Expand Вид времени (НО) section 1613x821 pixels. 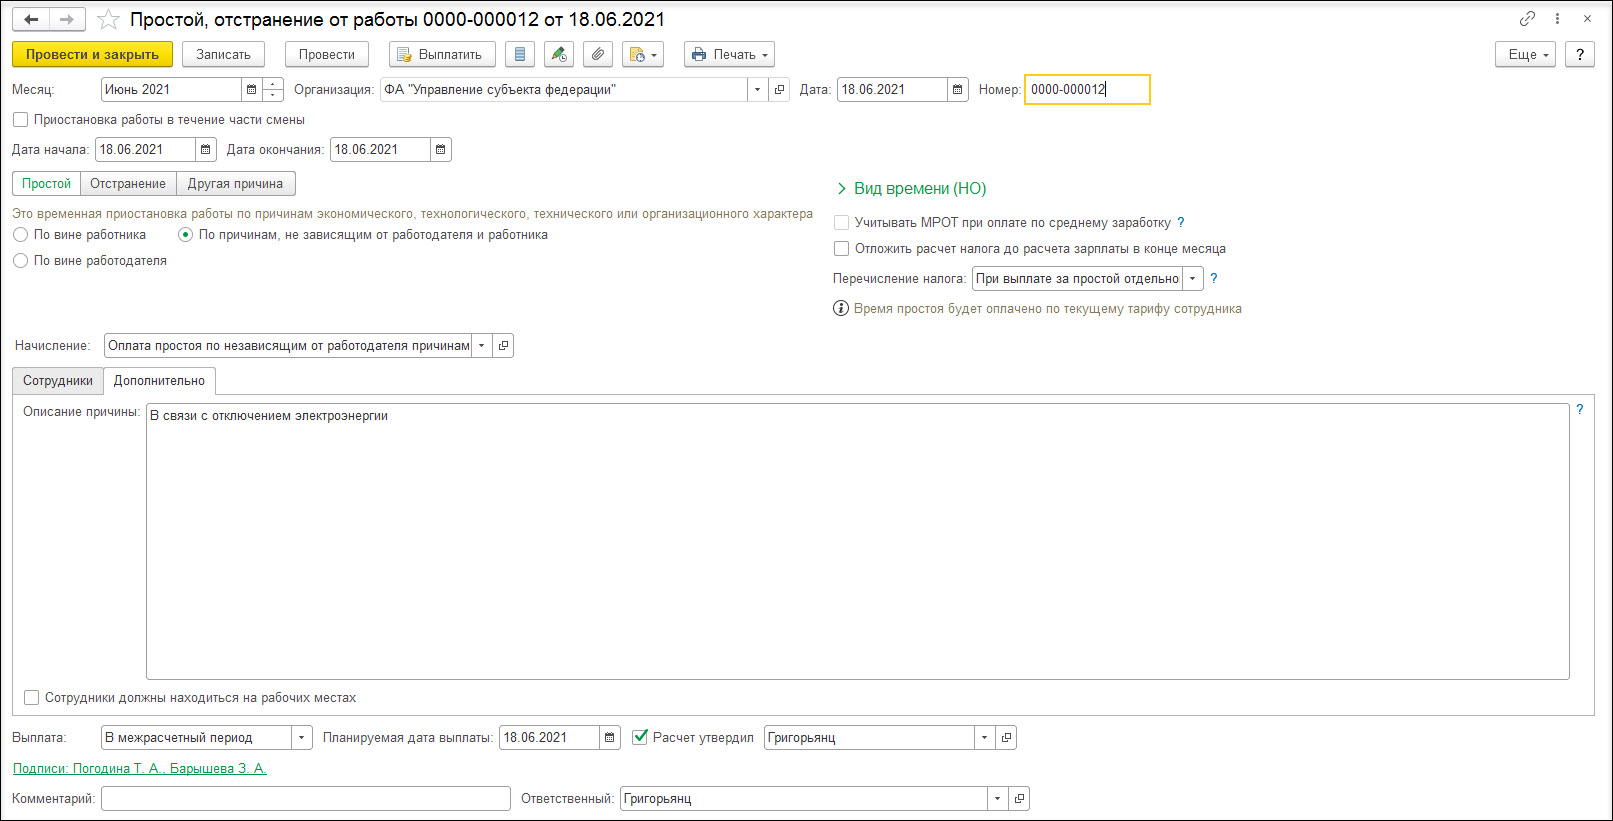[911, 189]
